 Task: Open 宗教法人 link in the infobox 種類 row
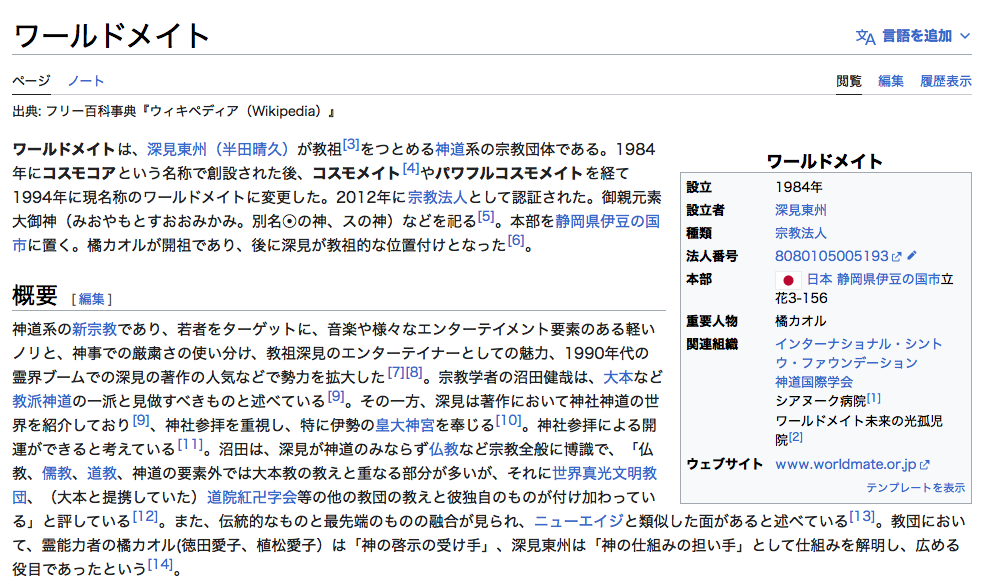pos(800,234)
